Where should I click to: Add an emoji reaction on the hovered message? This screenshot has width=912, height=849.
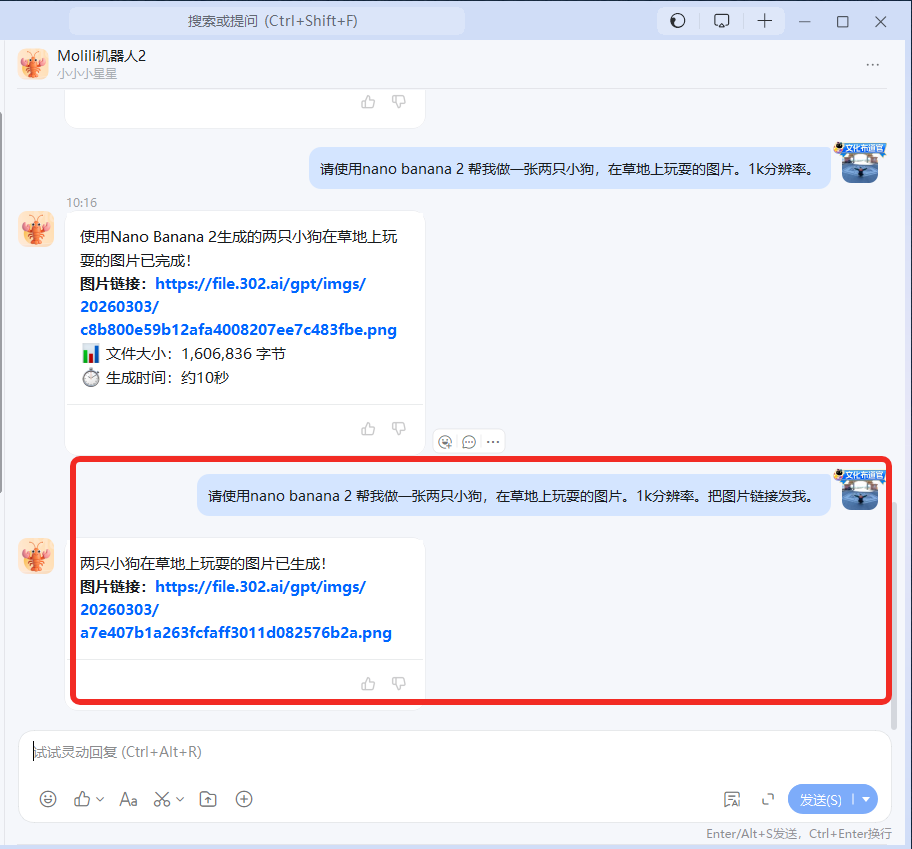[x=445, y=441]
